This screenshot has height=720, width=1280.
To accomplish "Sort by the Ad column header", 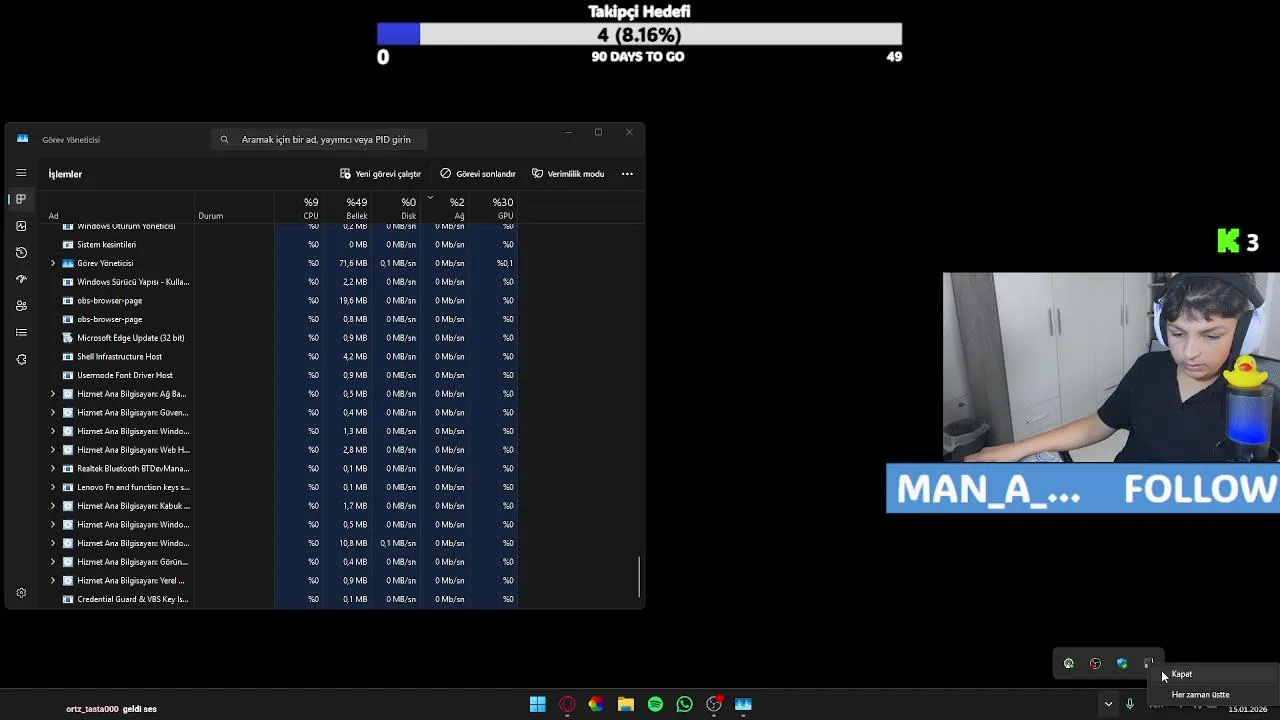I will pos(54,216).
